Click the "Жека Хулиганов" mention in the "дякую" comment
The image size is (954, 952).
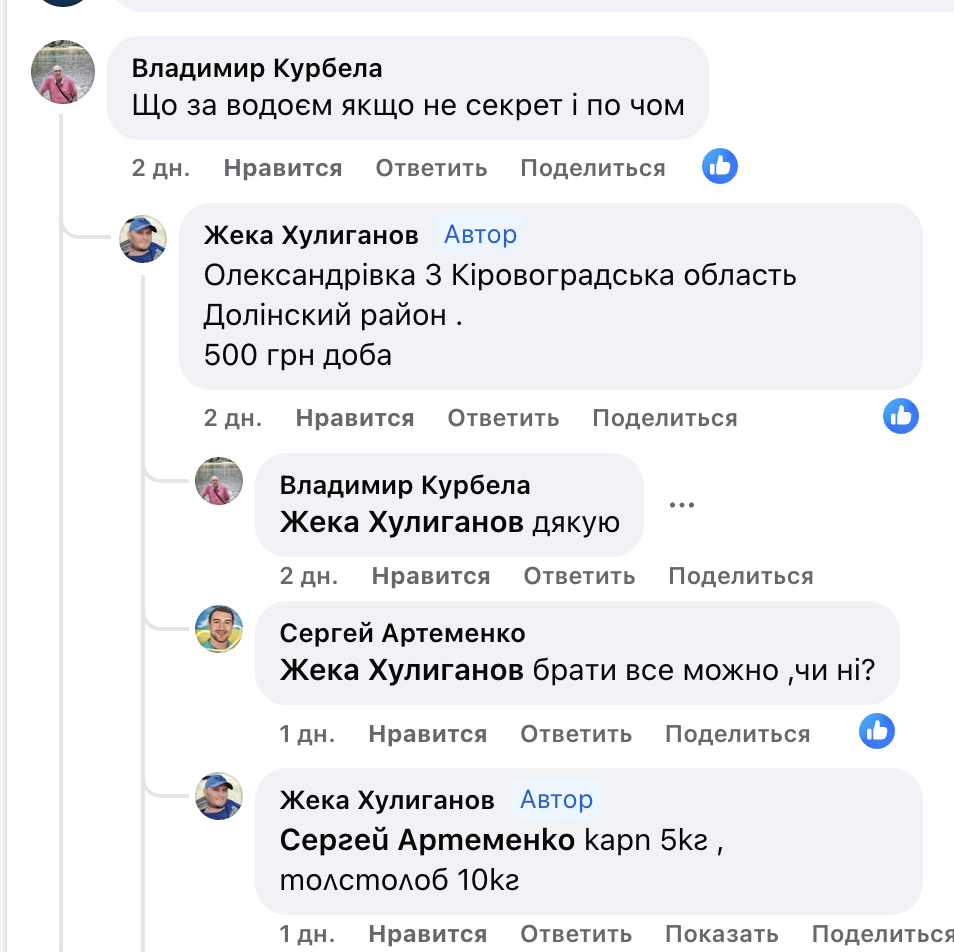click(402, 522)
